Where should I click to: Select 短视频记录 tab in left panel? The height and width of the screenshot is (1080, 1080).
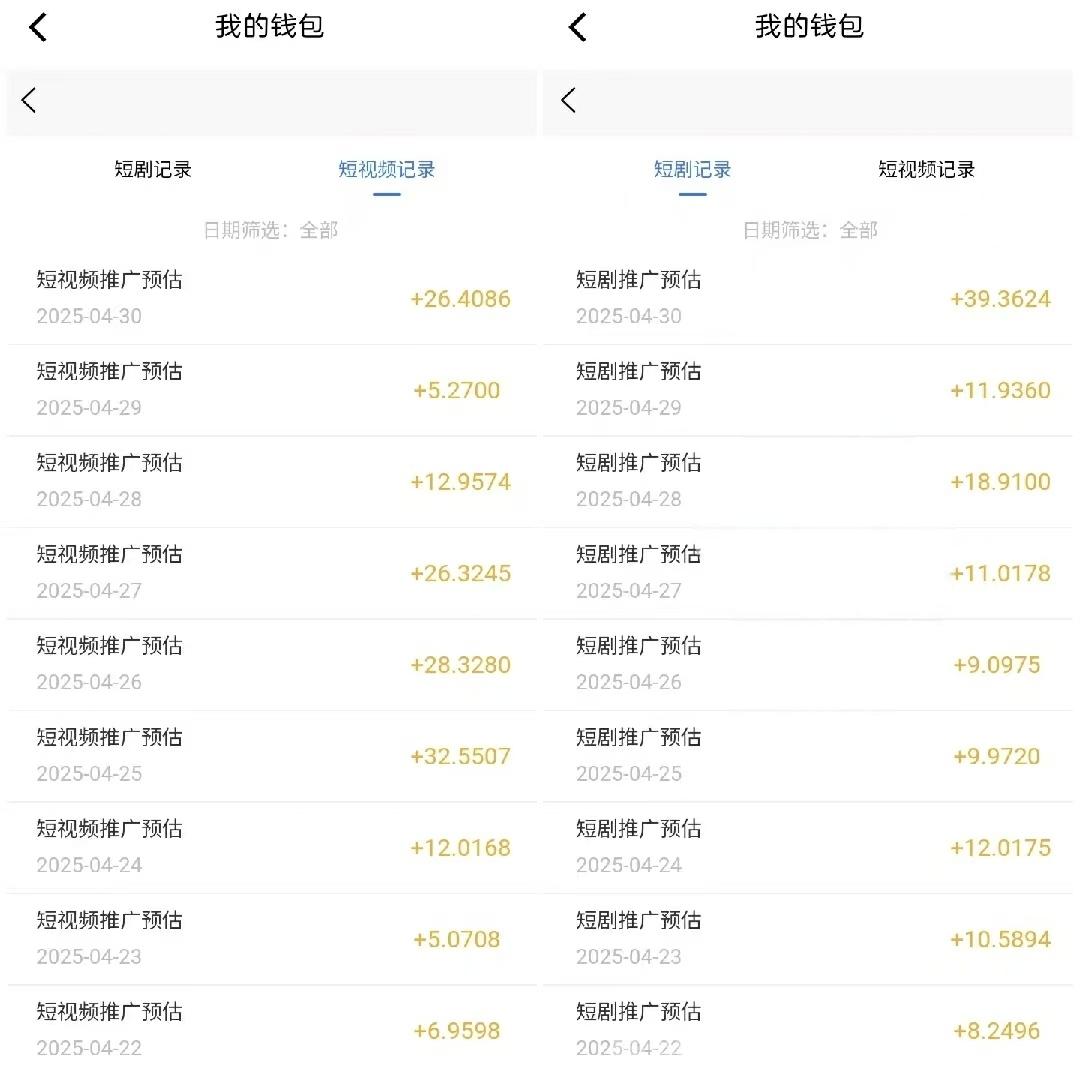[x=386, y=169]
